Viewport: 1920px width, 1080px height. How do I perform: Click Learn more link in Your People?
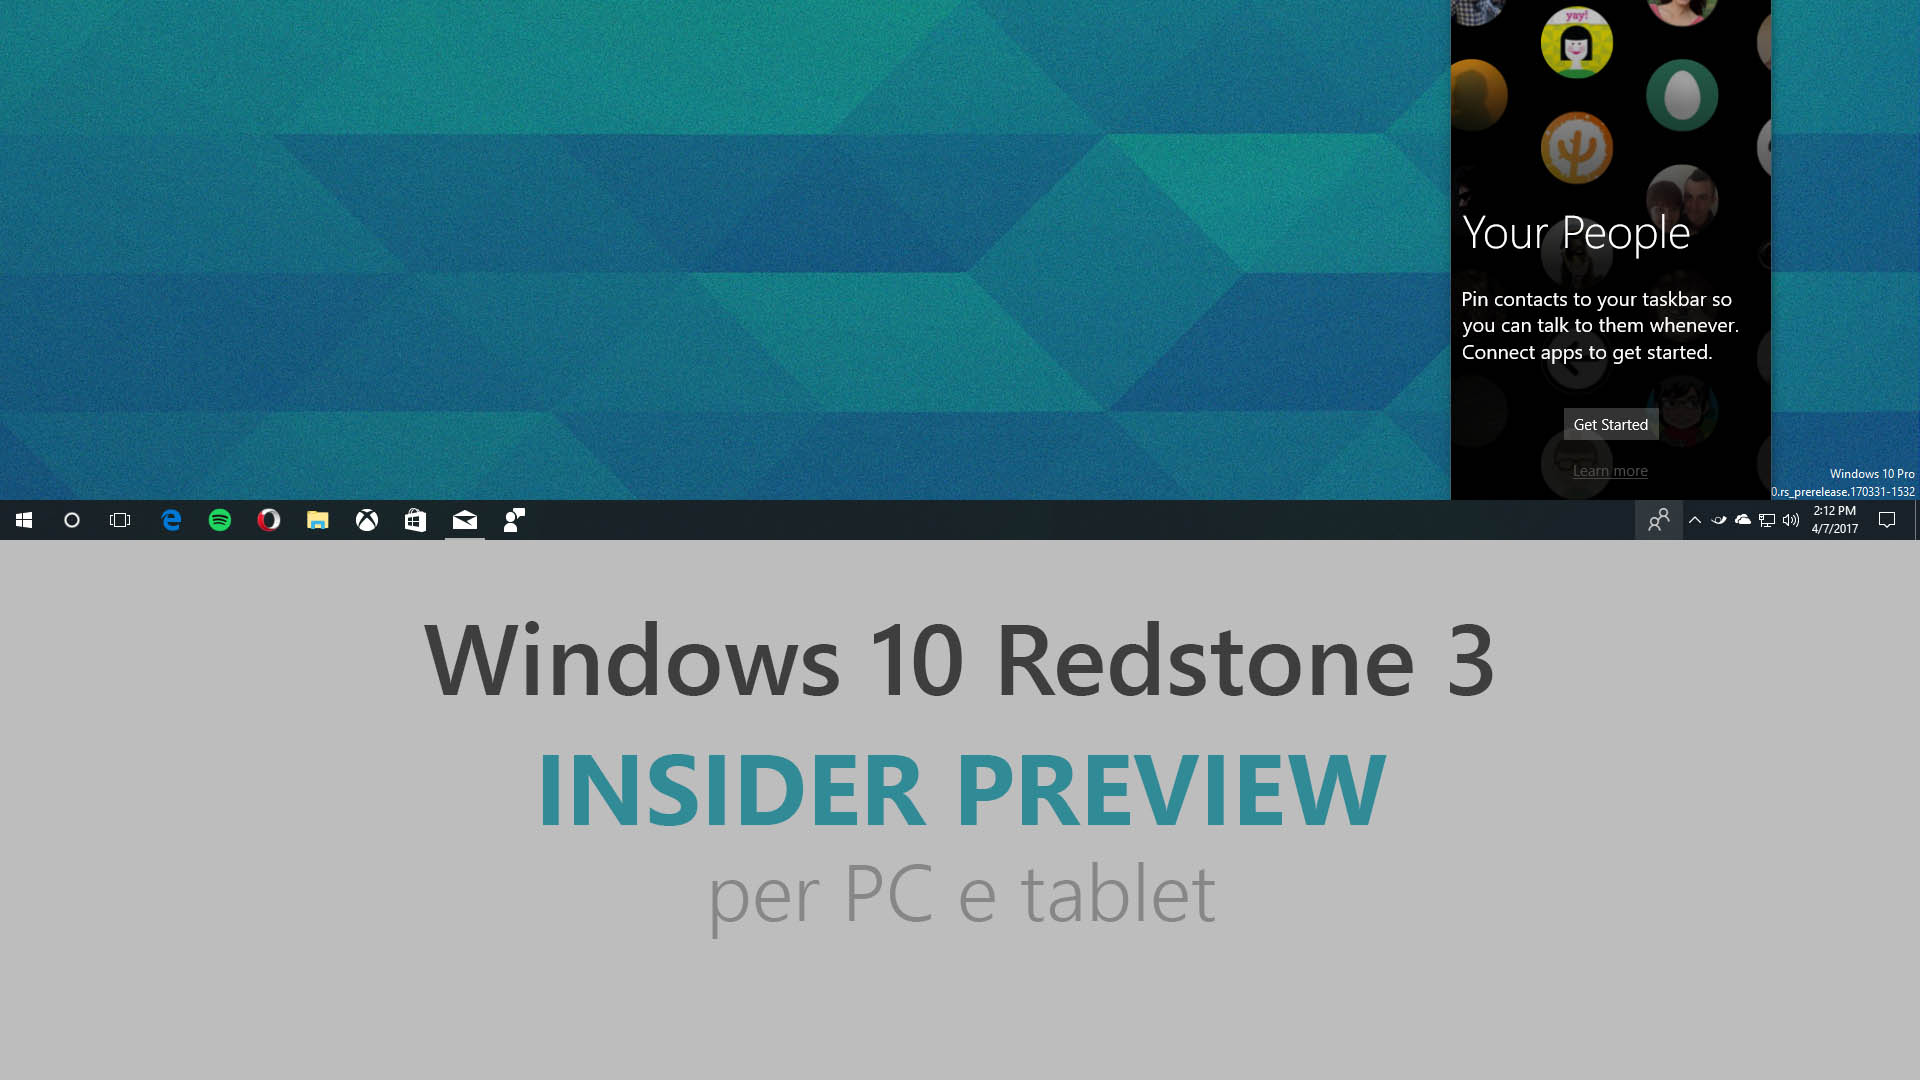1610,471
